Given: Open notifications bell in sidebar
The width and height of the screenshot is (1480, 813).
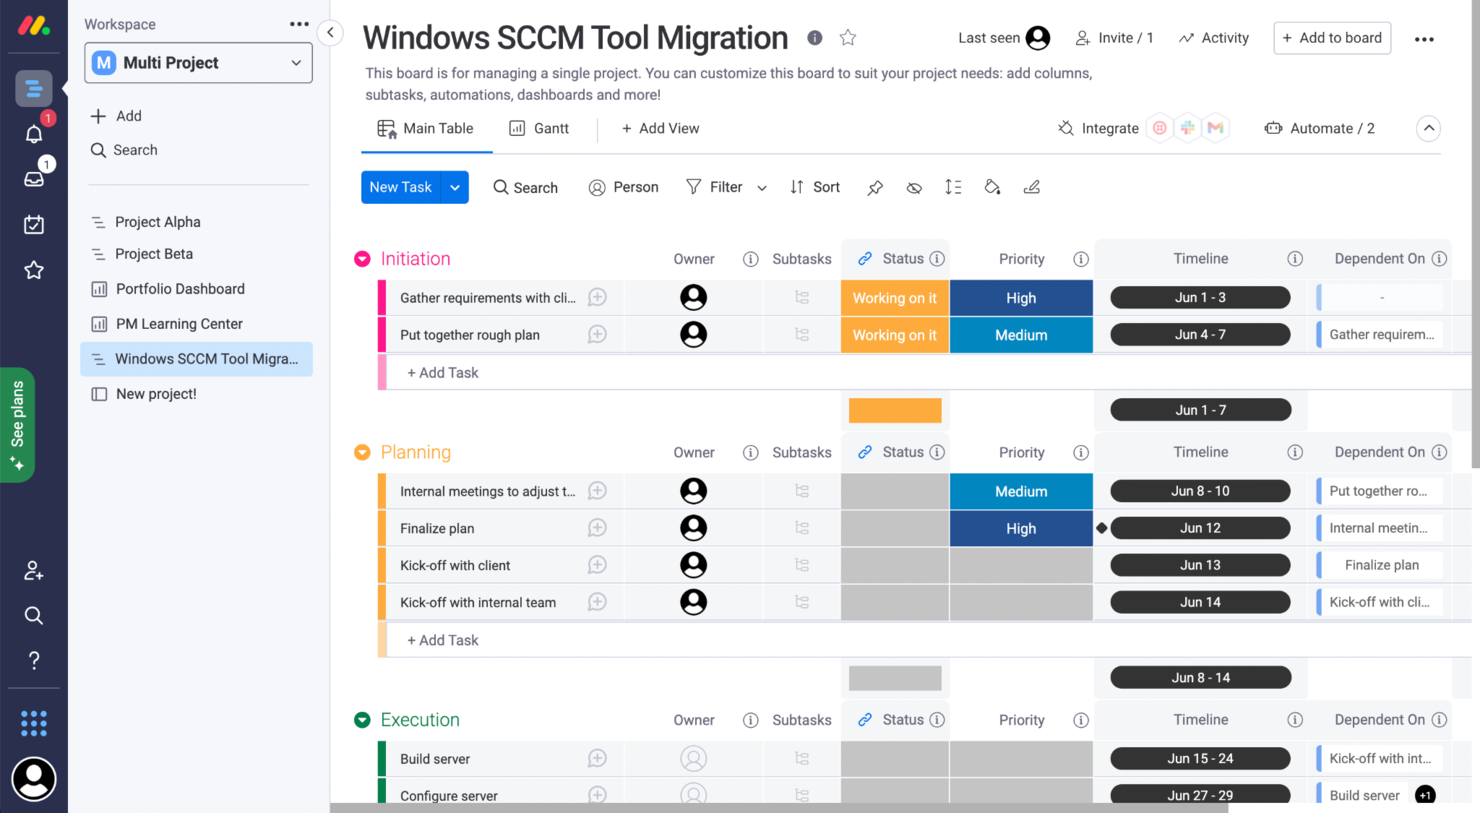Looking at the screenshot, I should (33, 134).
